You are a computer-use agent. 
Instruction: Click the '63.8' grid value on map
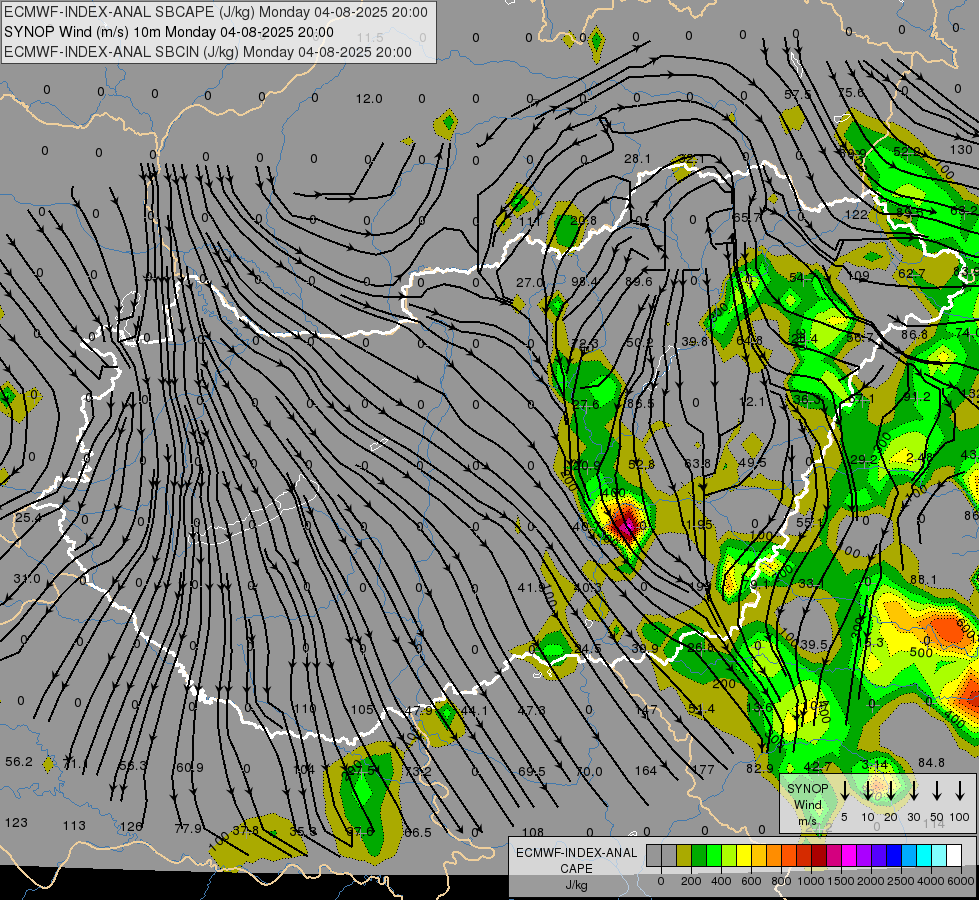coord(697,463)
